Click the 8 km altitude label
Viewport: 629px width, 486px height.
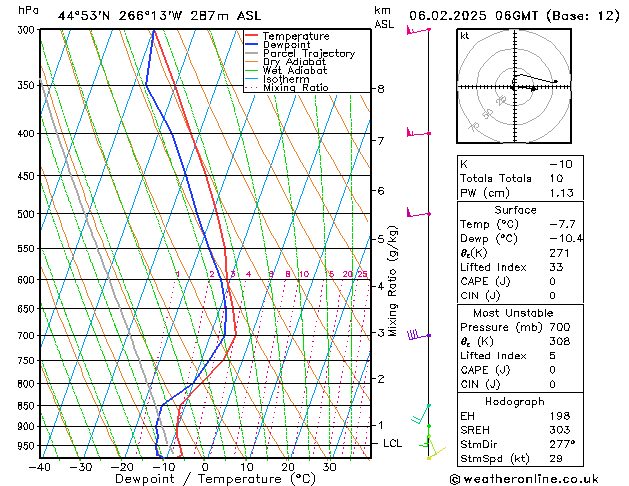tap(381, 89)
